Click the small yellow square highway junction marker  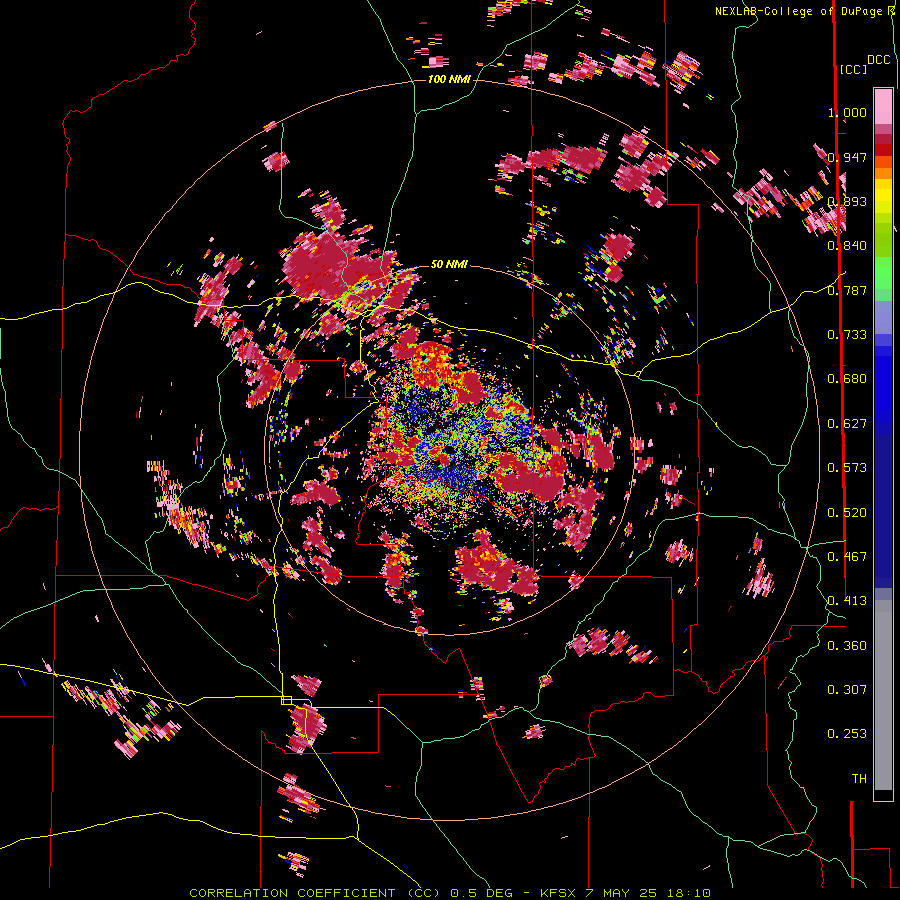pos(286,700)
